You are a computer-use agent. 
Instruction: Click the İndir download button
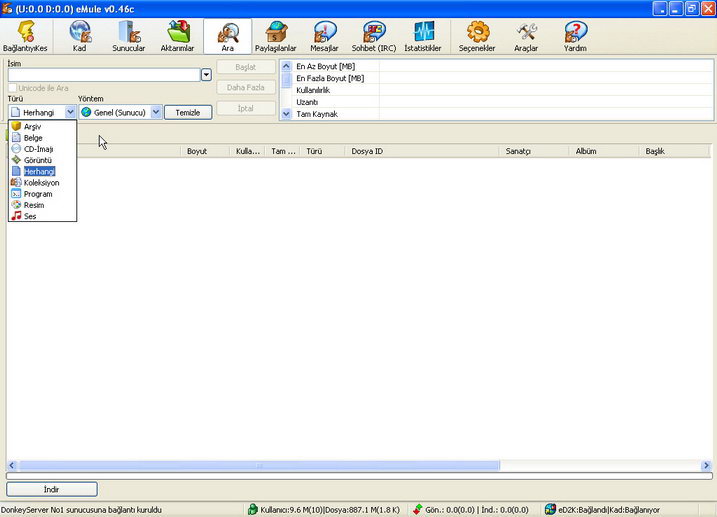52,489
